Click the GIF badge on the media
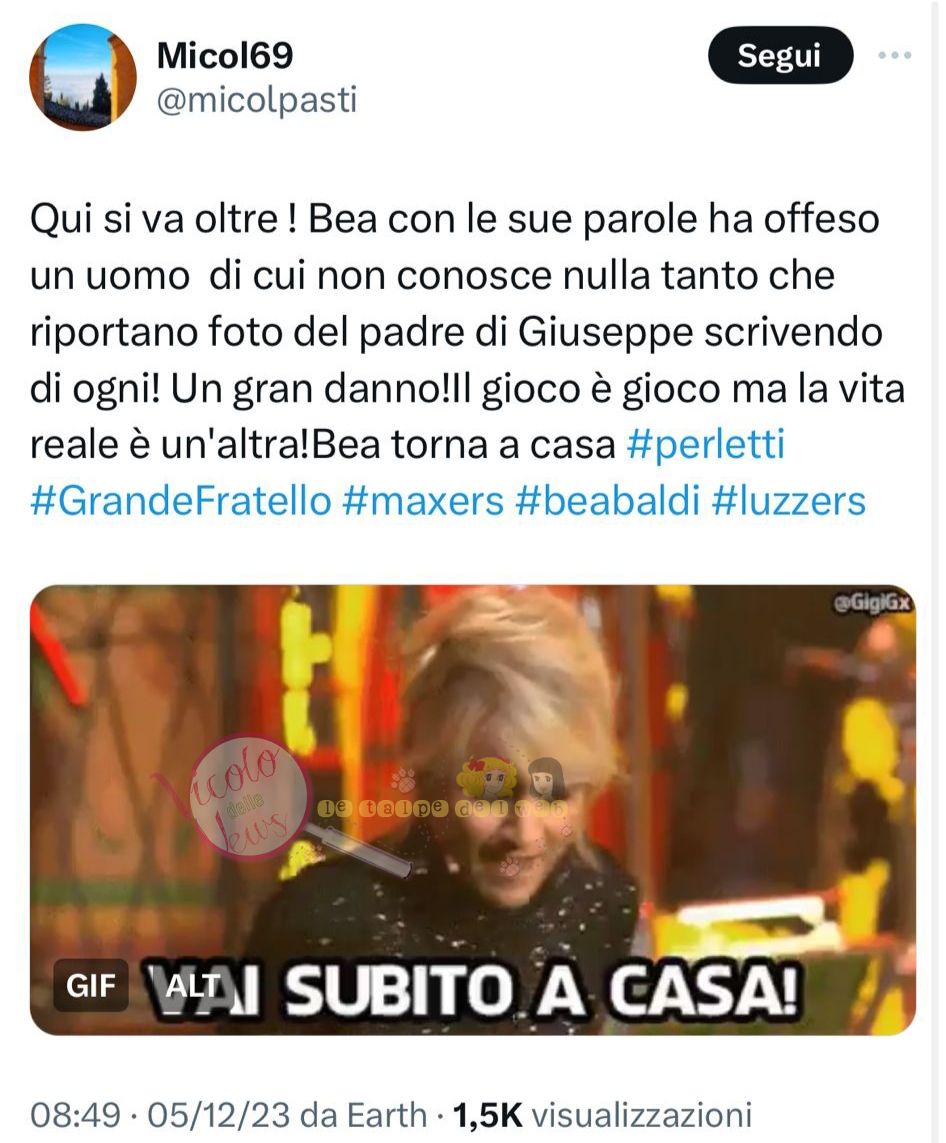This screenshot has height=1143, width=946. point(90,986)
